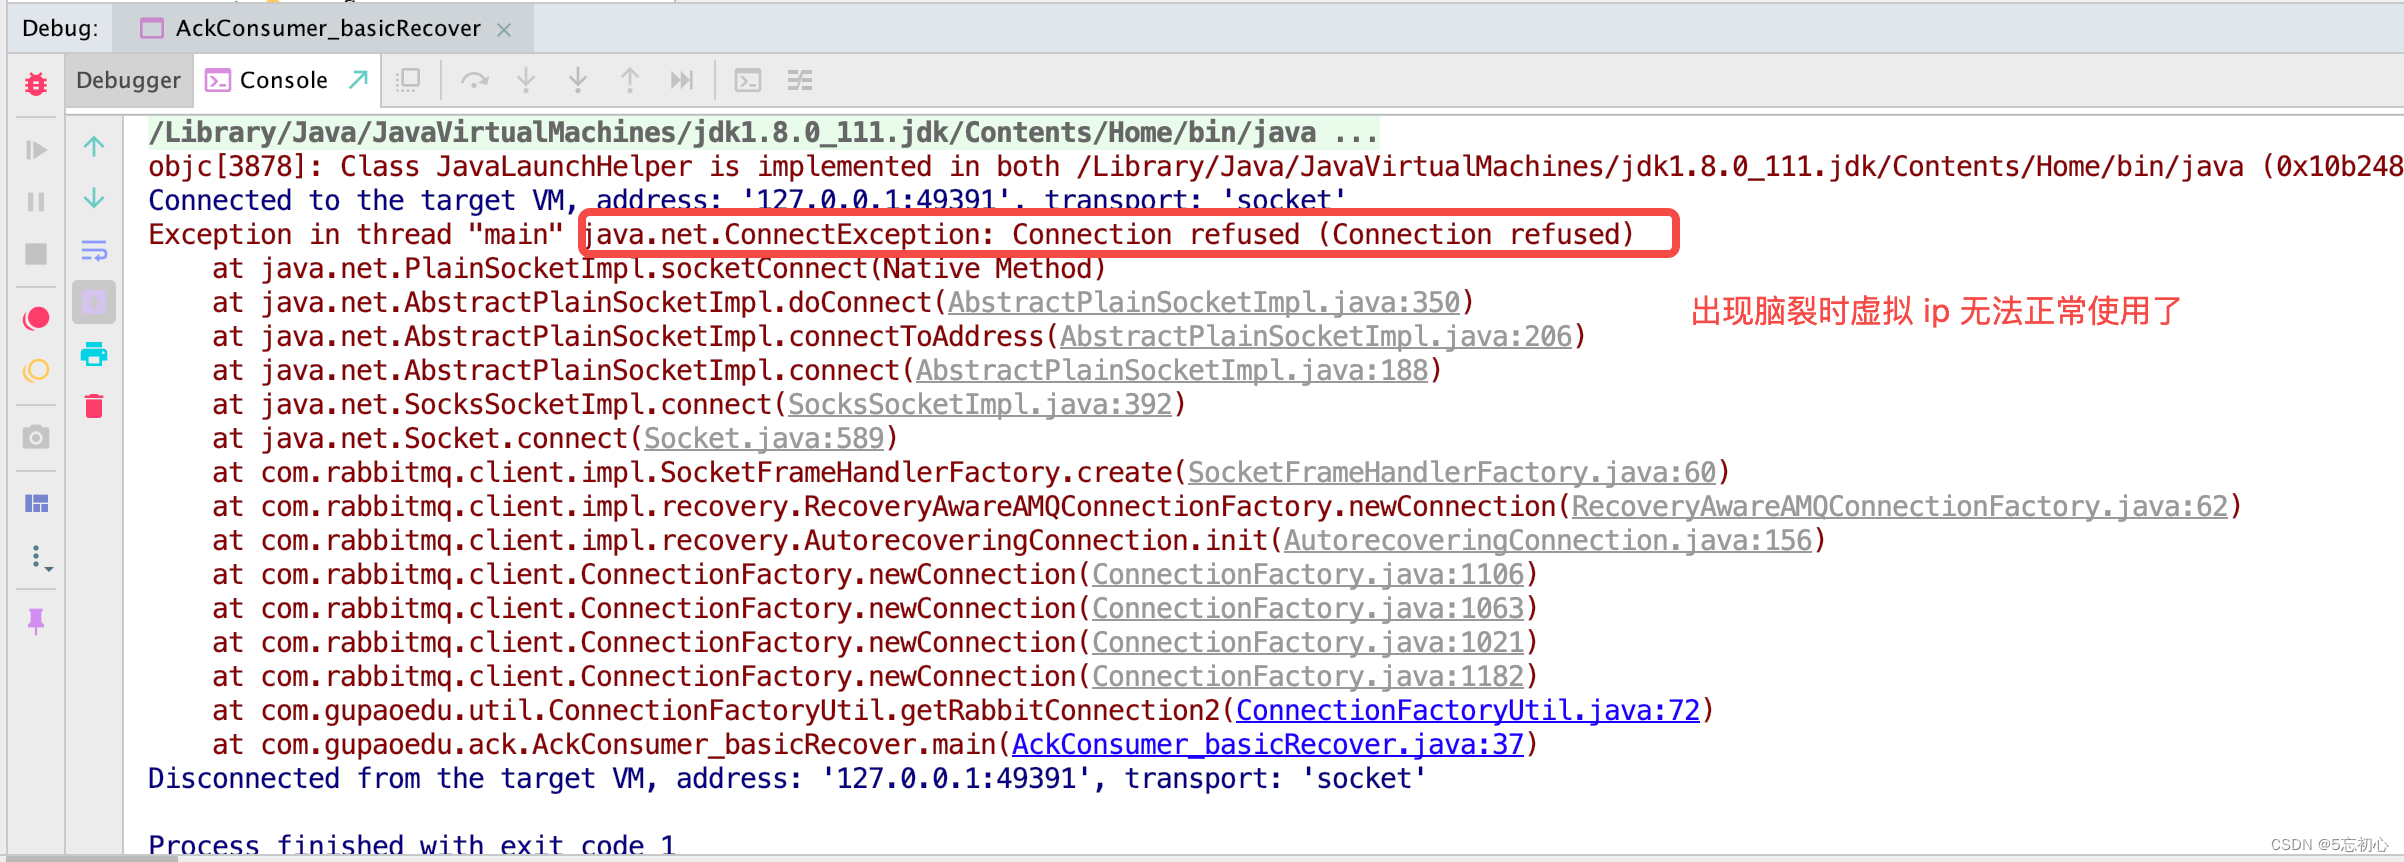
Task: Jump up the stack trace with the up arrow
Action: (94, 147)
